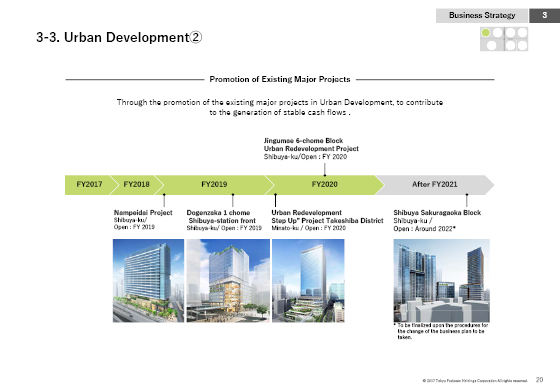Click 'Shibuya-ku/Open : FY 2020' text
Viewport: 560px width, 388px height.
point(305,156)
